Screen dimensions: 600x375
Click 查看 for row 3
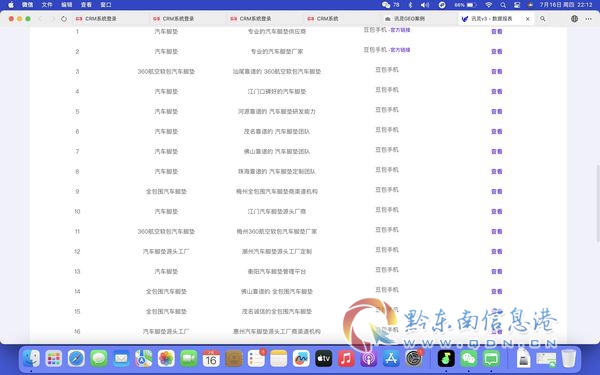pos(497,72)
